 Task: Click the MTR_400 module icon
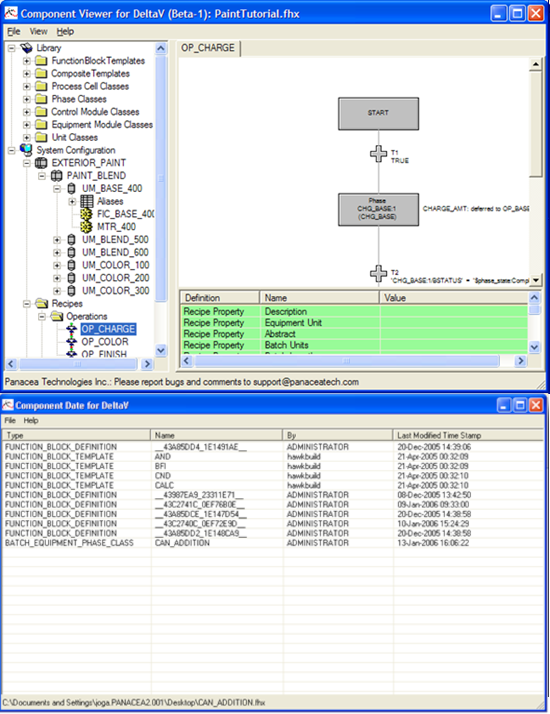[87, 226]
